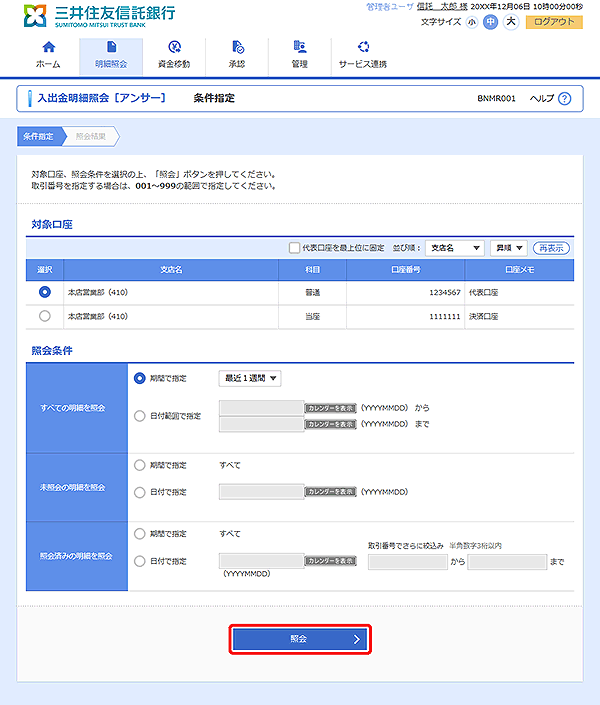The image size is (600, 705).
Task: Click 再表示 button
Action: pyautogui.click(x=551, y=248)
